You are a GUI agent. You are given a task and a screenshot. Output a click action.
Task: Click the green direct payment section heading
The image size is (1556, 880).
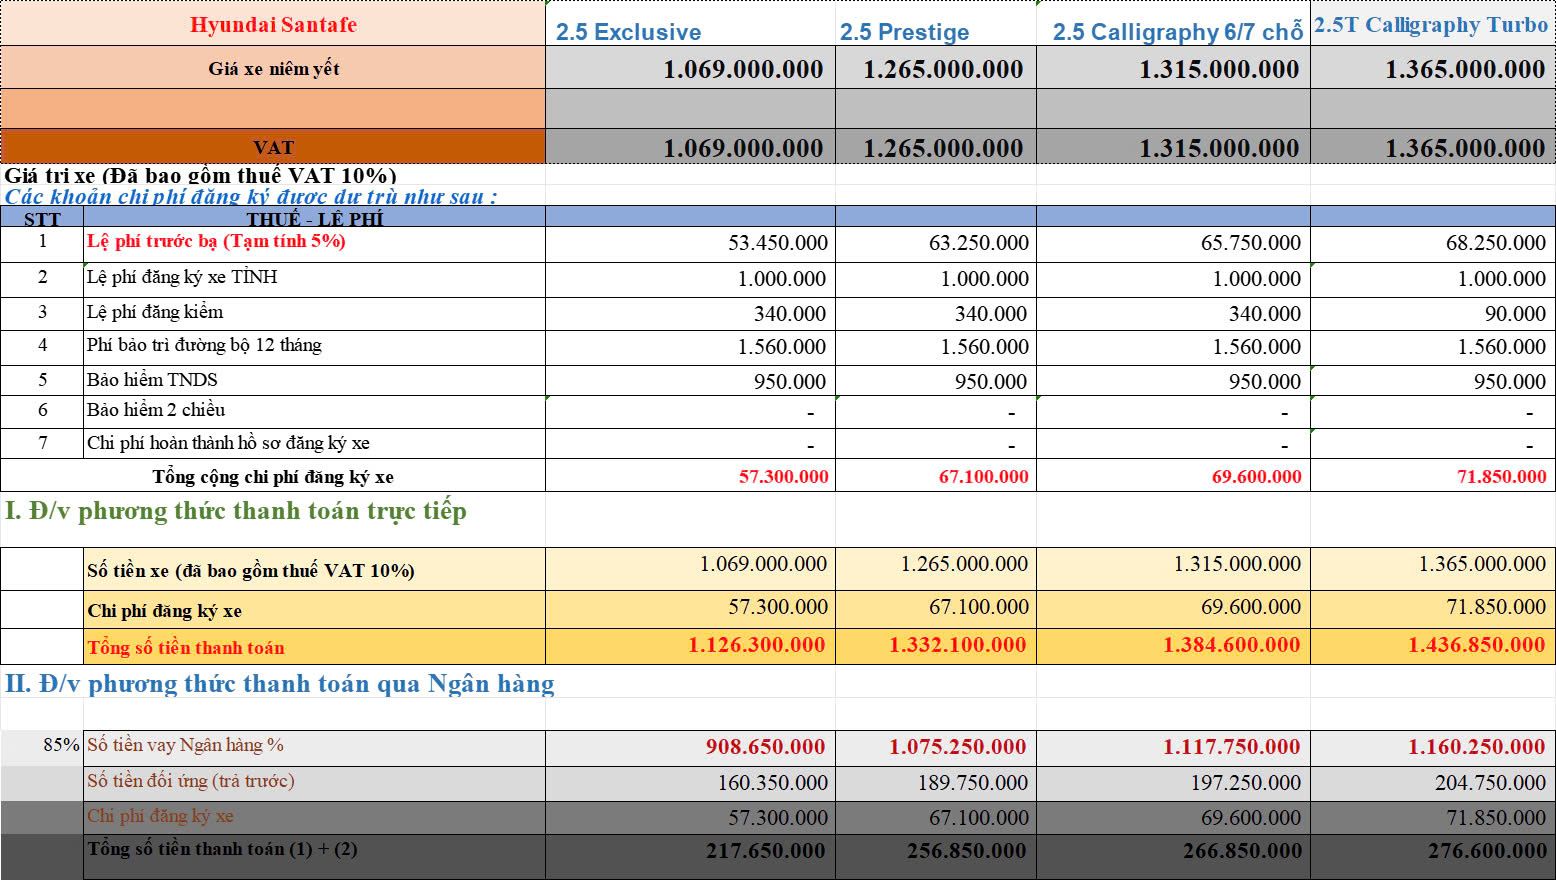tap(236, 511)
